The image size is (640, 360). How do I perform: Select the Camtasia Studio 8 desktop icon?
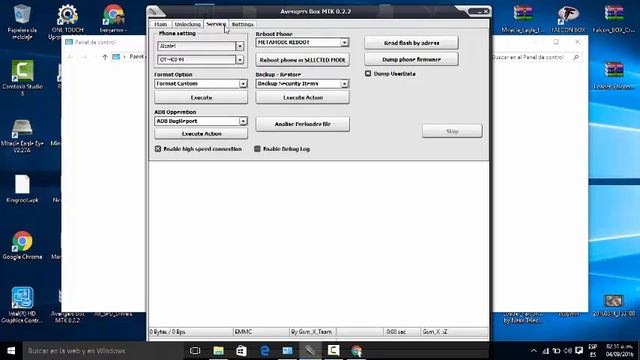[22, 78]
